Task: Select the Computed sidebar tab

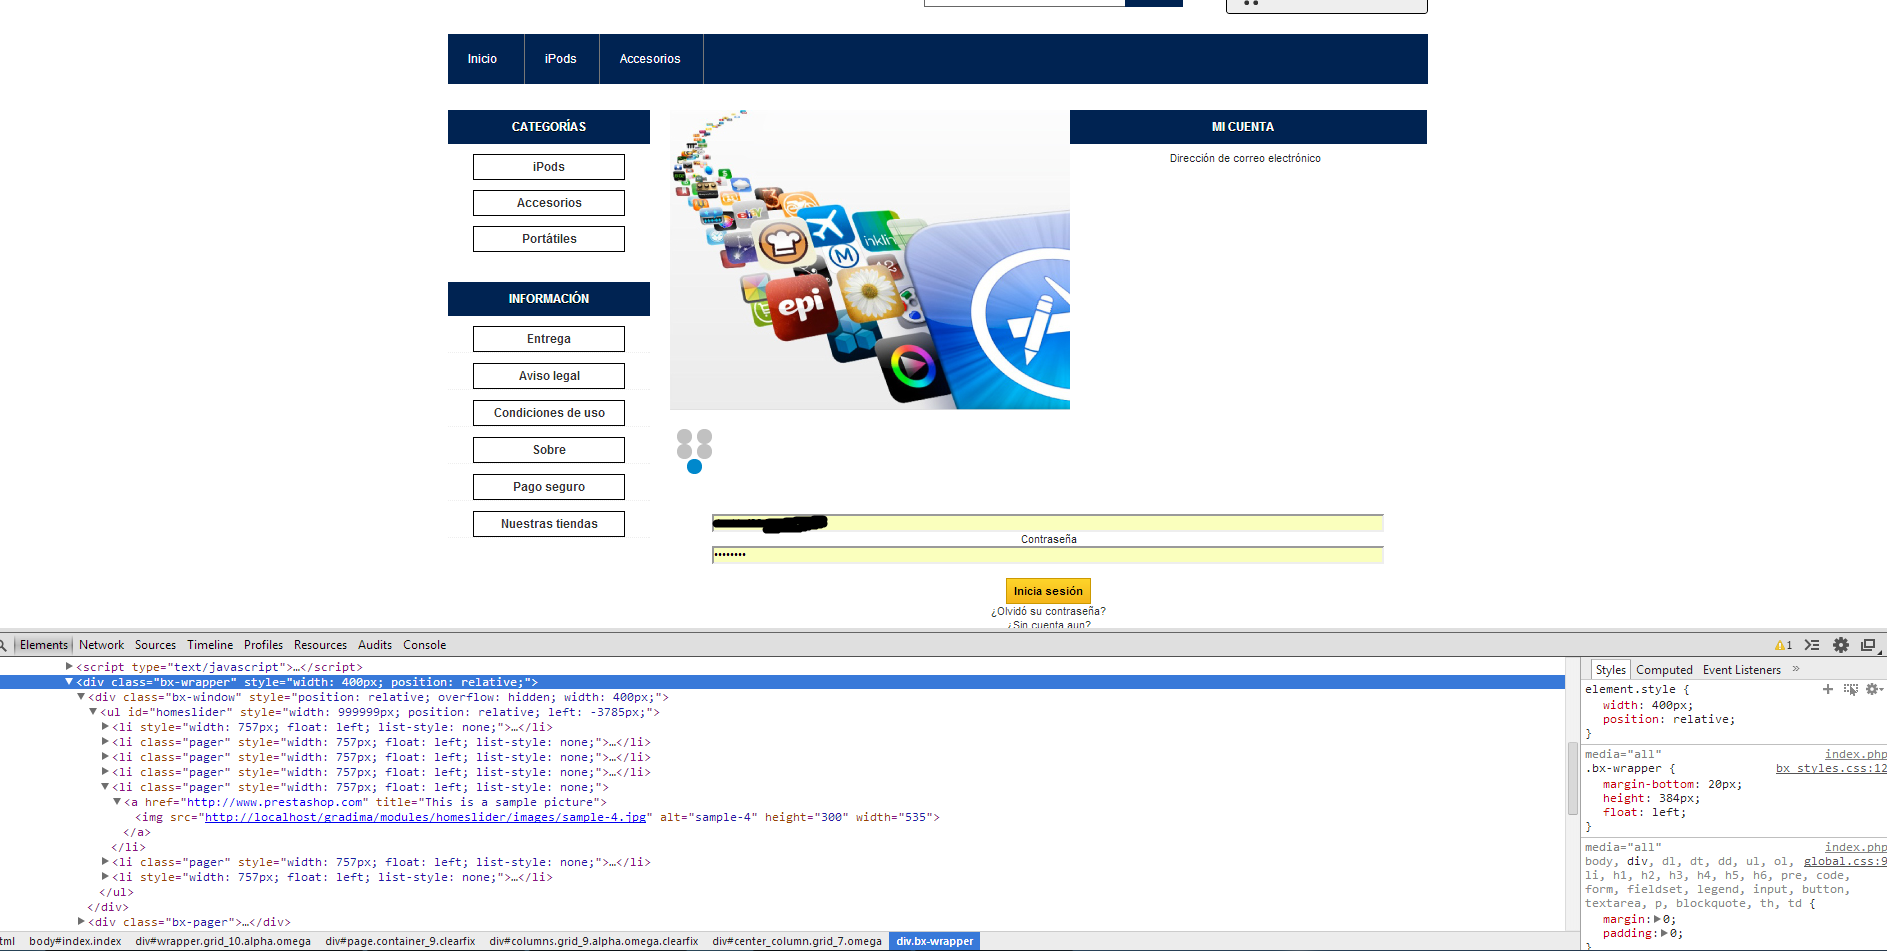Action: coord(1664,670)
